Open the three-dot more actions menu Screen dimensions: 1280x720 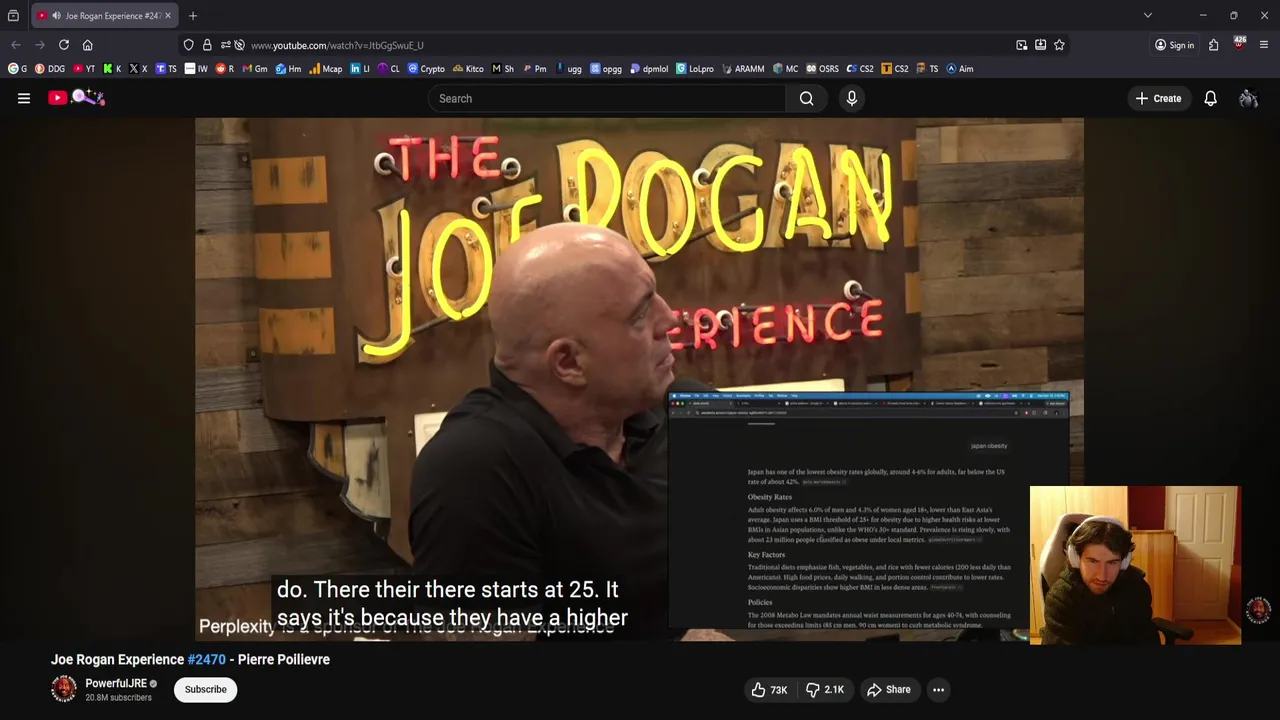pyautogui.click(x=938, y=690)
